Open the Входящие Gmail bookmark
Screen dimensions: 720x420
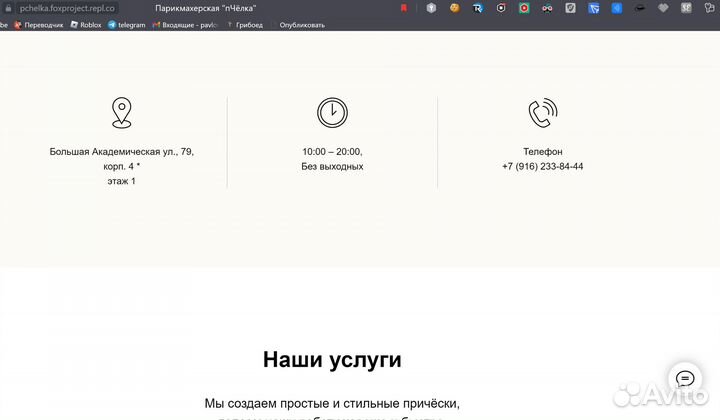coord(185,25)
